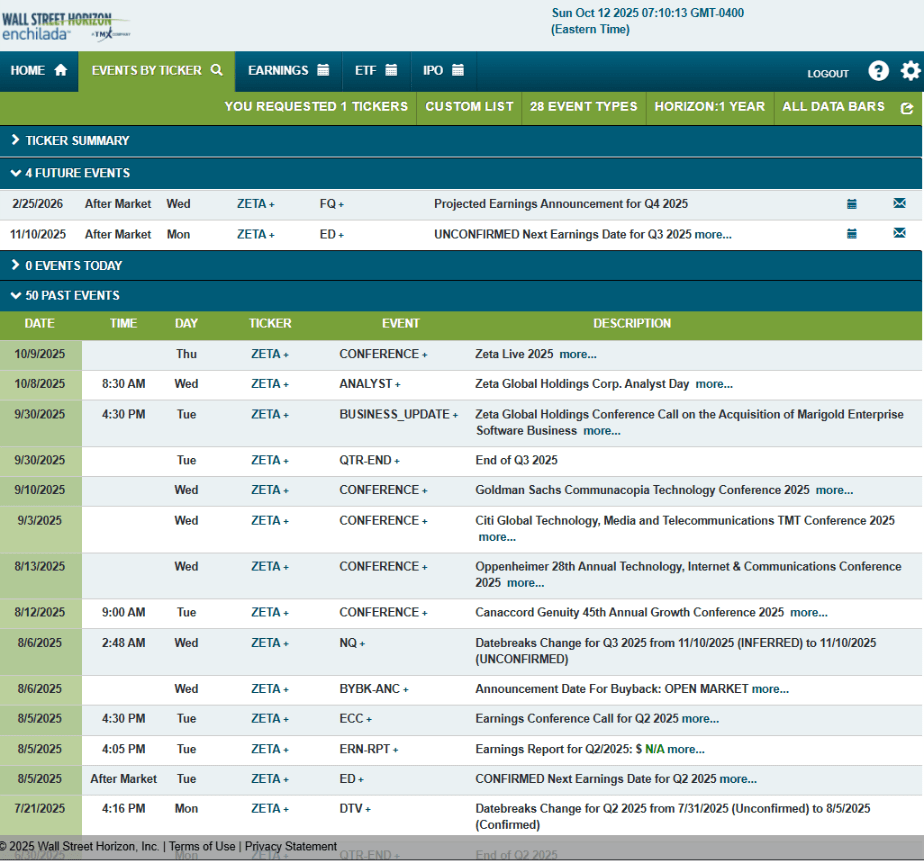Viewport: 924px width, 861px height.
Task: Click the calendar icon on the Q4 2025 projected earnings row
Action: click(852, 203)
